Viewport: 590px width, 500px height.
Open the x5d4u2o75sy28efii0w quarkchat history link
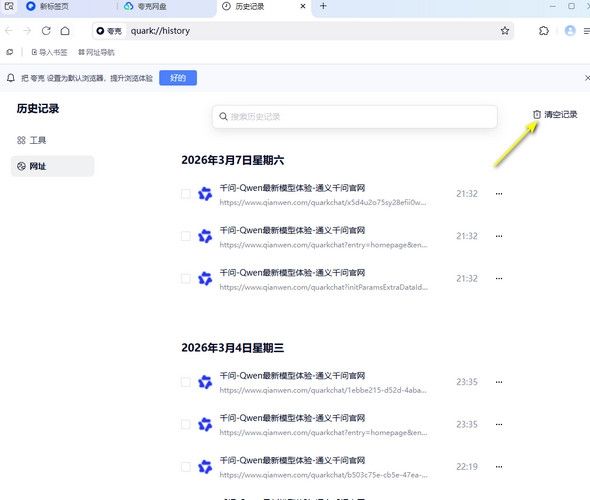click(323, 203)
